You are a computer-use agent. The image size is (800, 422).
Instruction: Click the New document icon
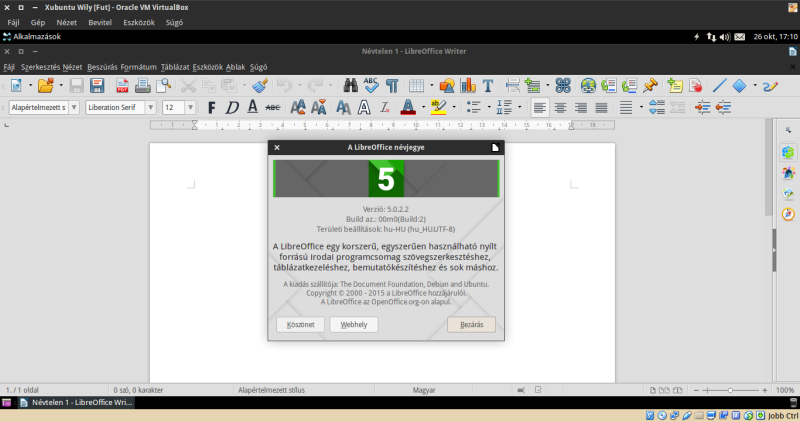[16, 85]
